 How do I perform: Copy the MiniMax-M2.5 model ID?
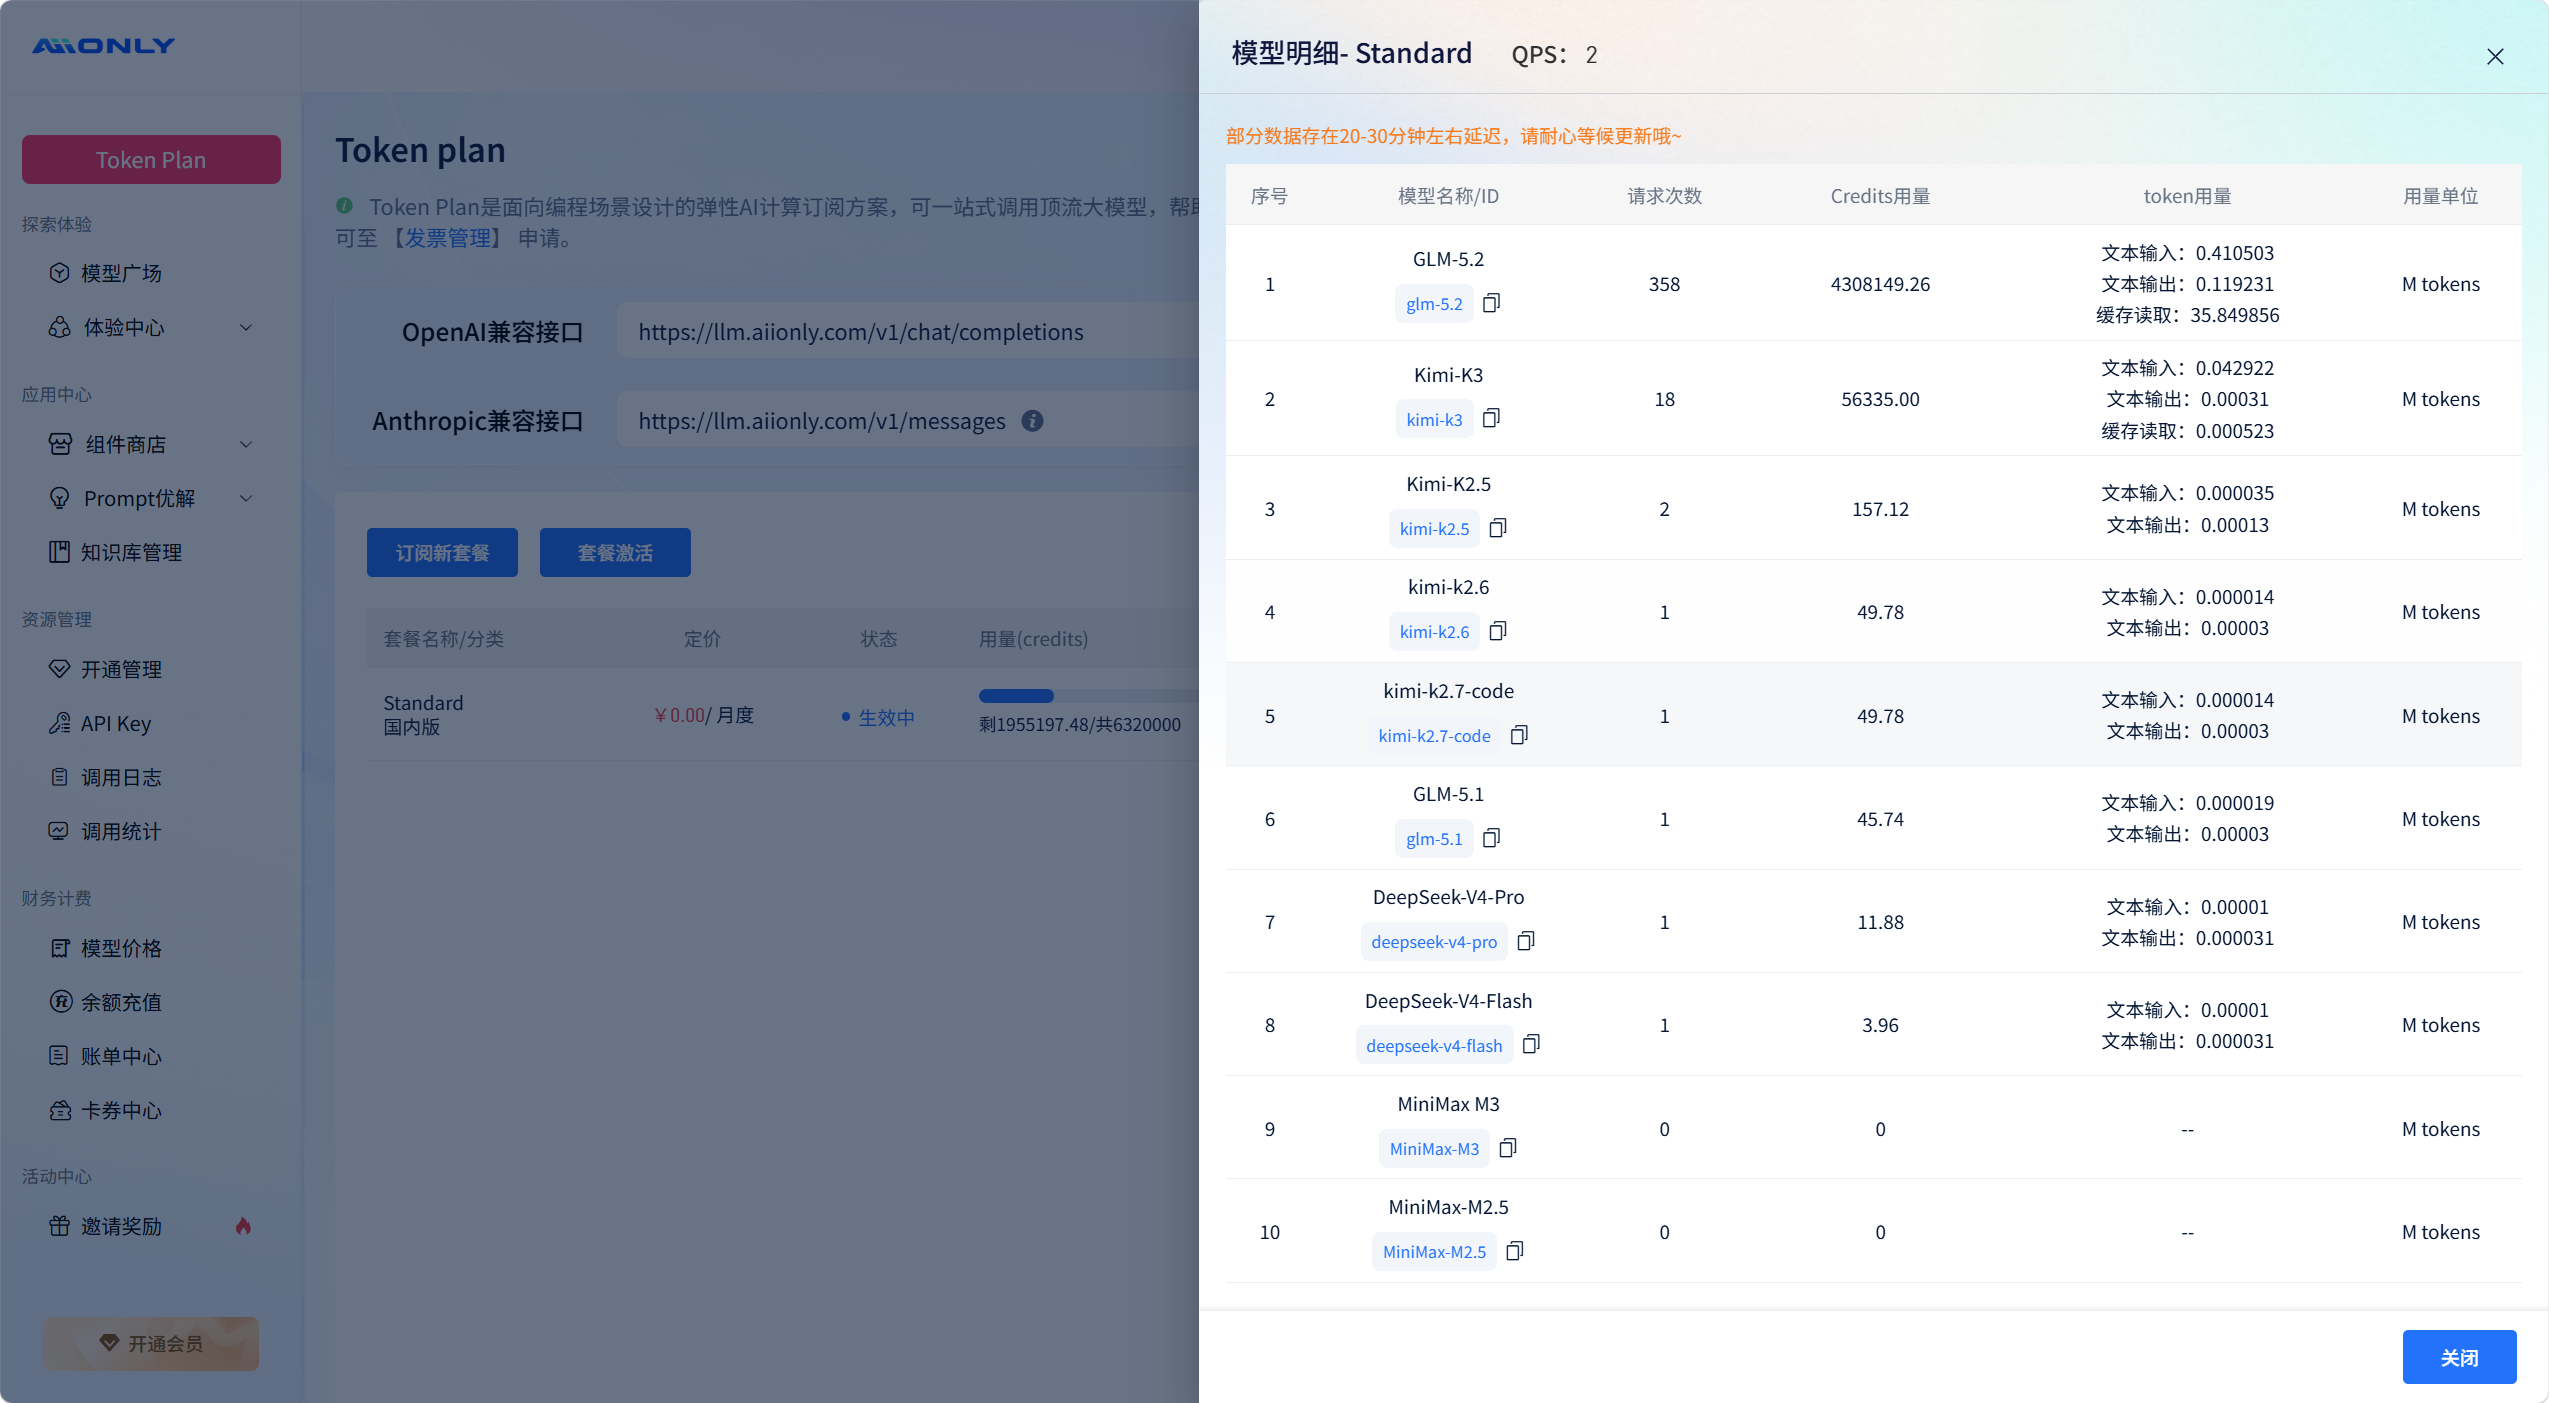coord(1515,1251)
